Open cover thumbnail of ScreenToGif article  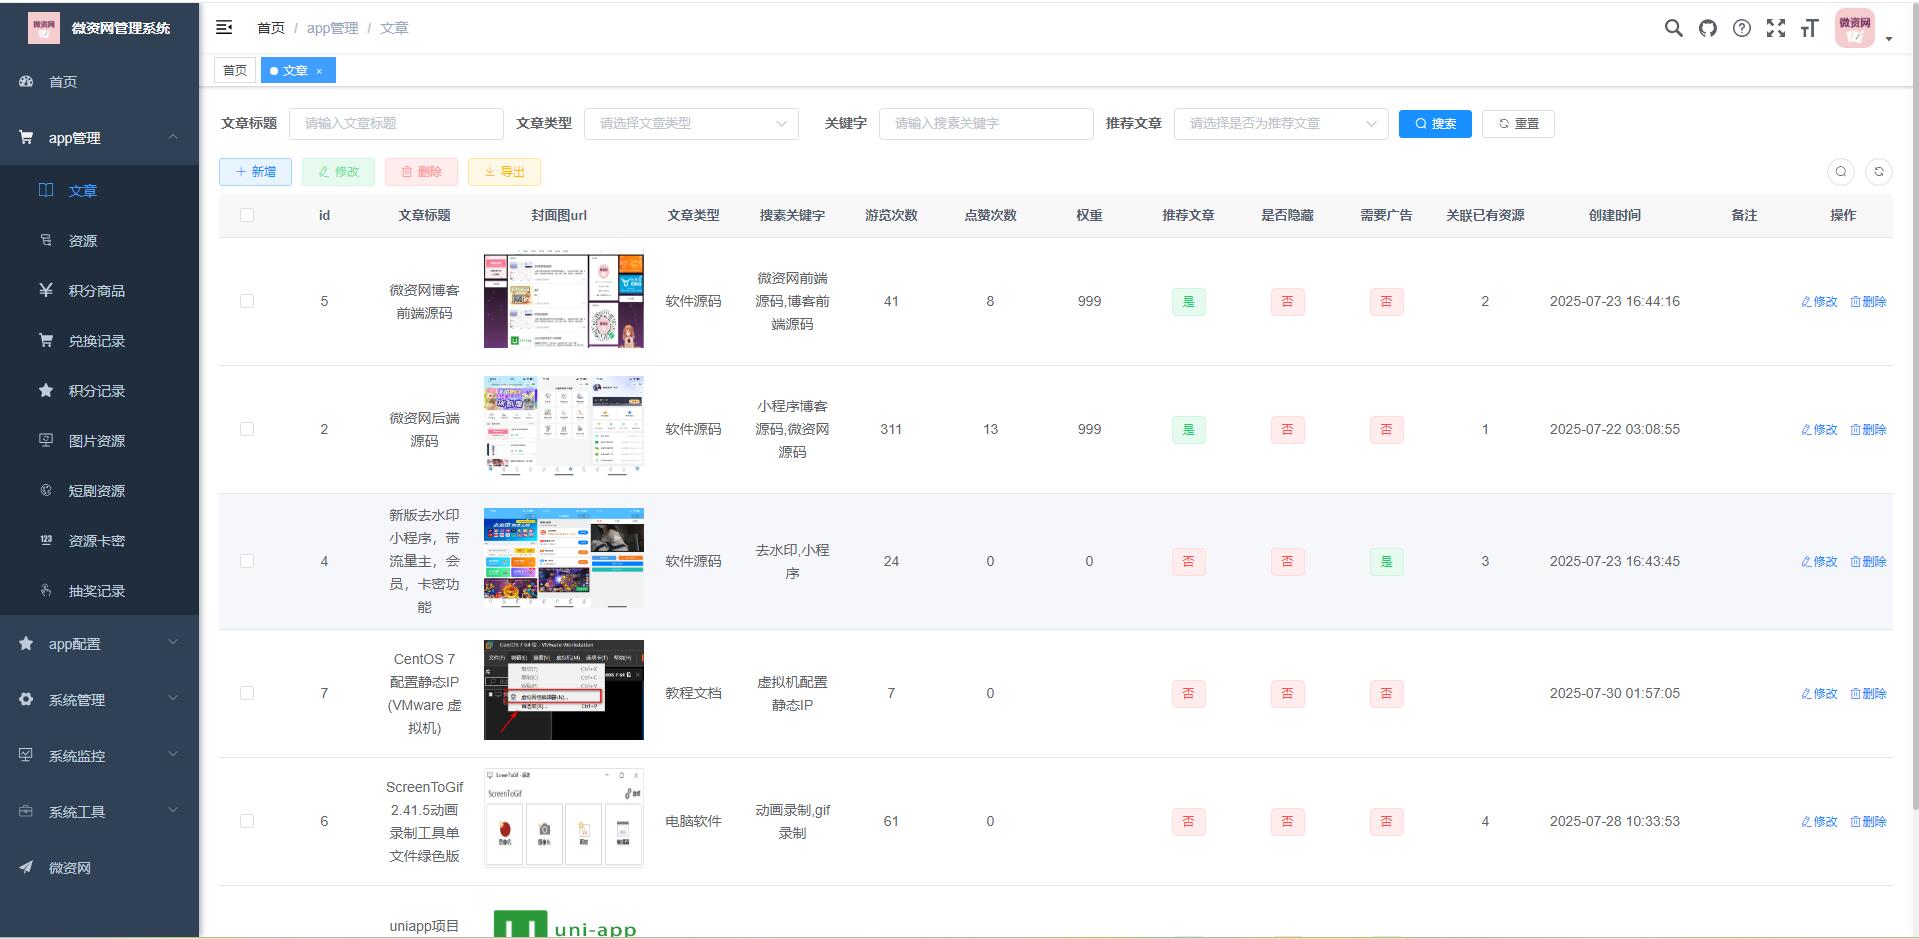click(x=564, y=818)
